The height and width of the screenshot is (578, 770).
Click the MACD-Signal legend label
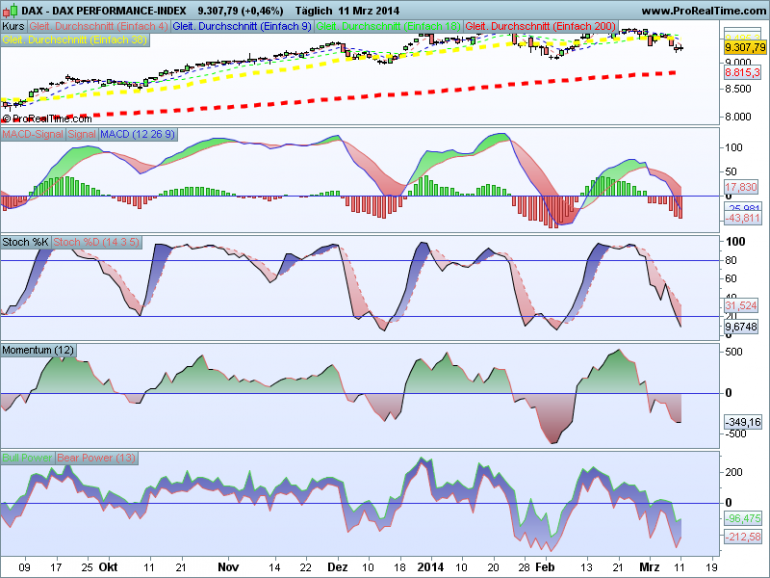pyautogui.click(x=33, y=135)
